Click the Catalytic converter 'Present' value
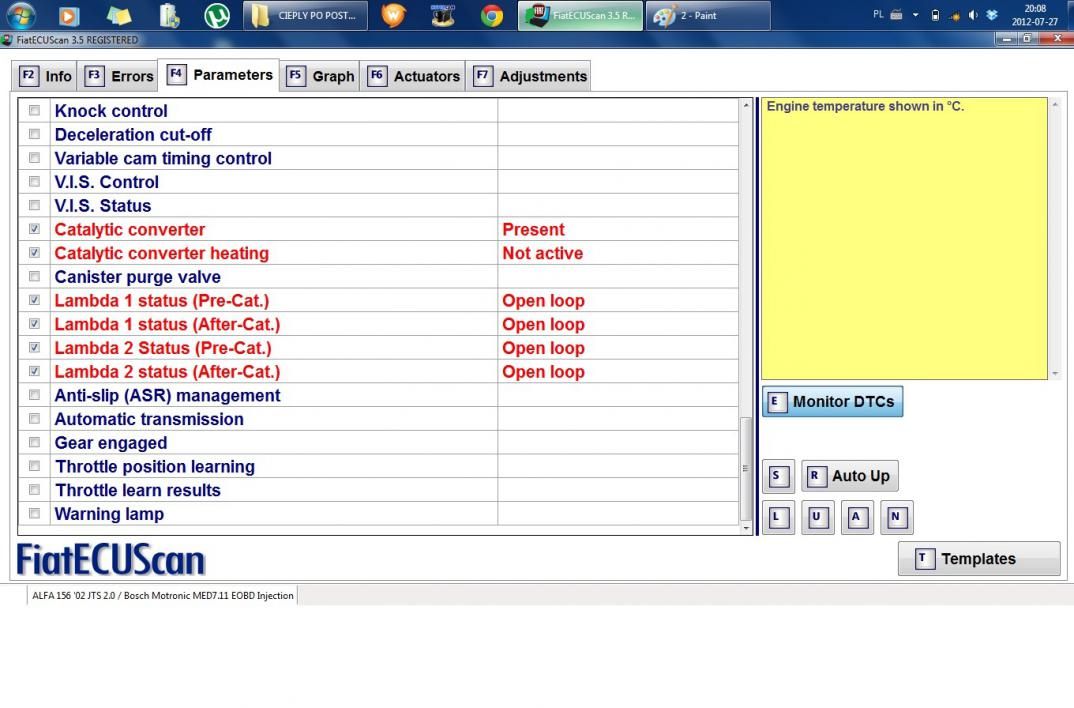This screenshot has height=708, width=1074. (x=534, y=229)
